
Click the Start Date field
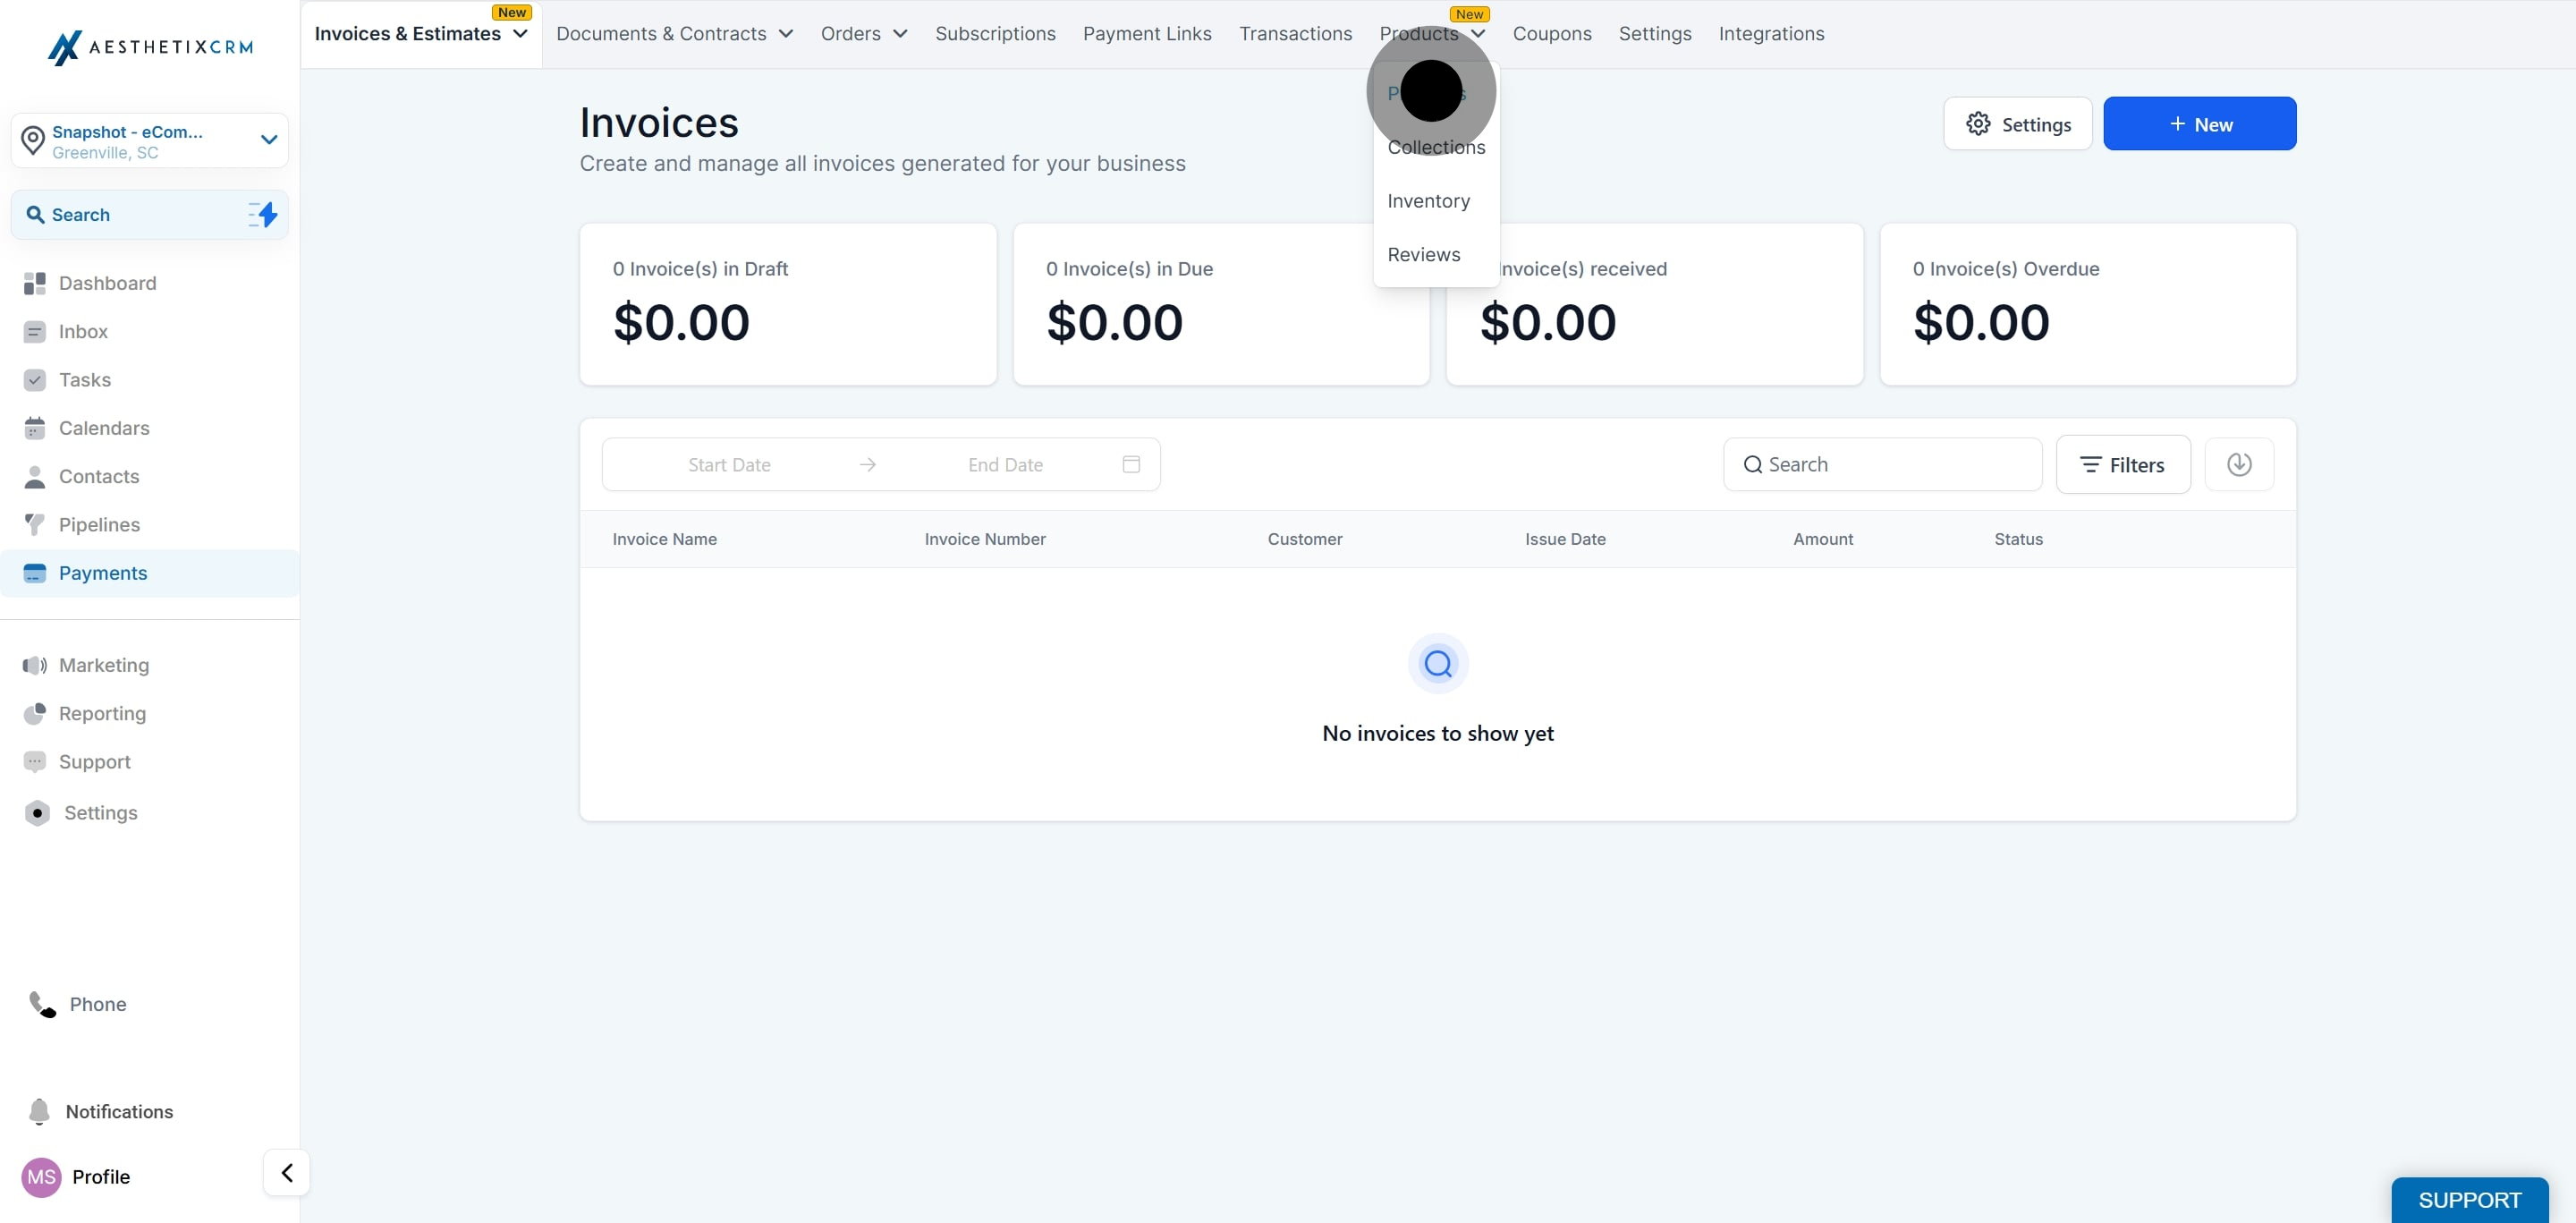[729, 464]
